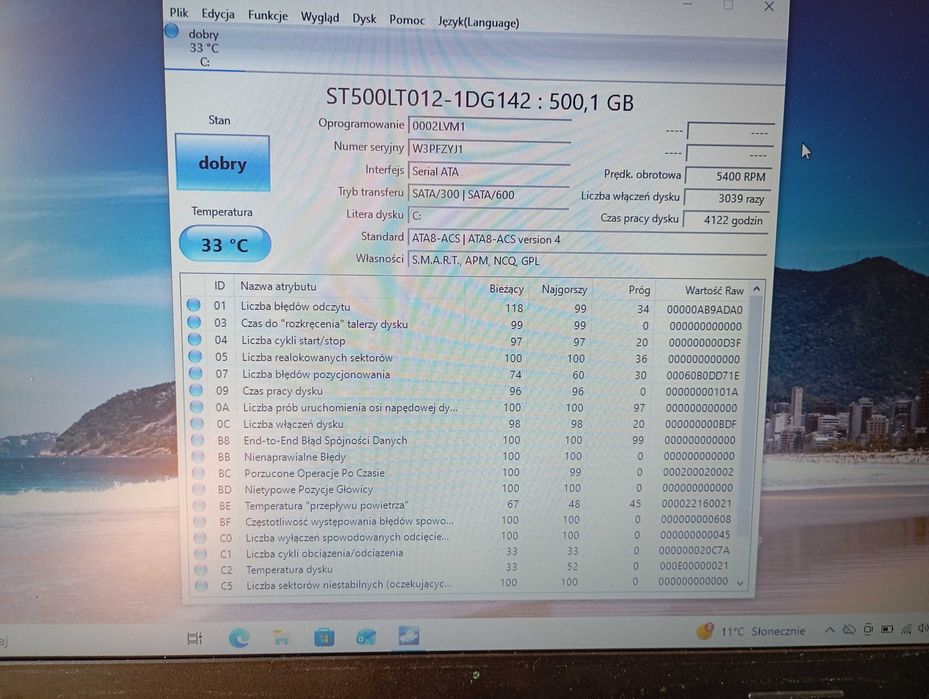Select 'Temperatura dysku' attribute name
Image resolution: width=929 pixels, height=699 pixels.
289,569
